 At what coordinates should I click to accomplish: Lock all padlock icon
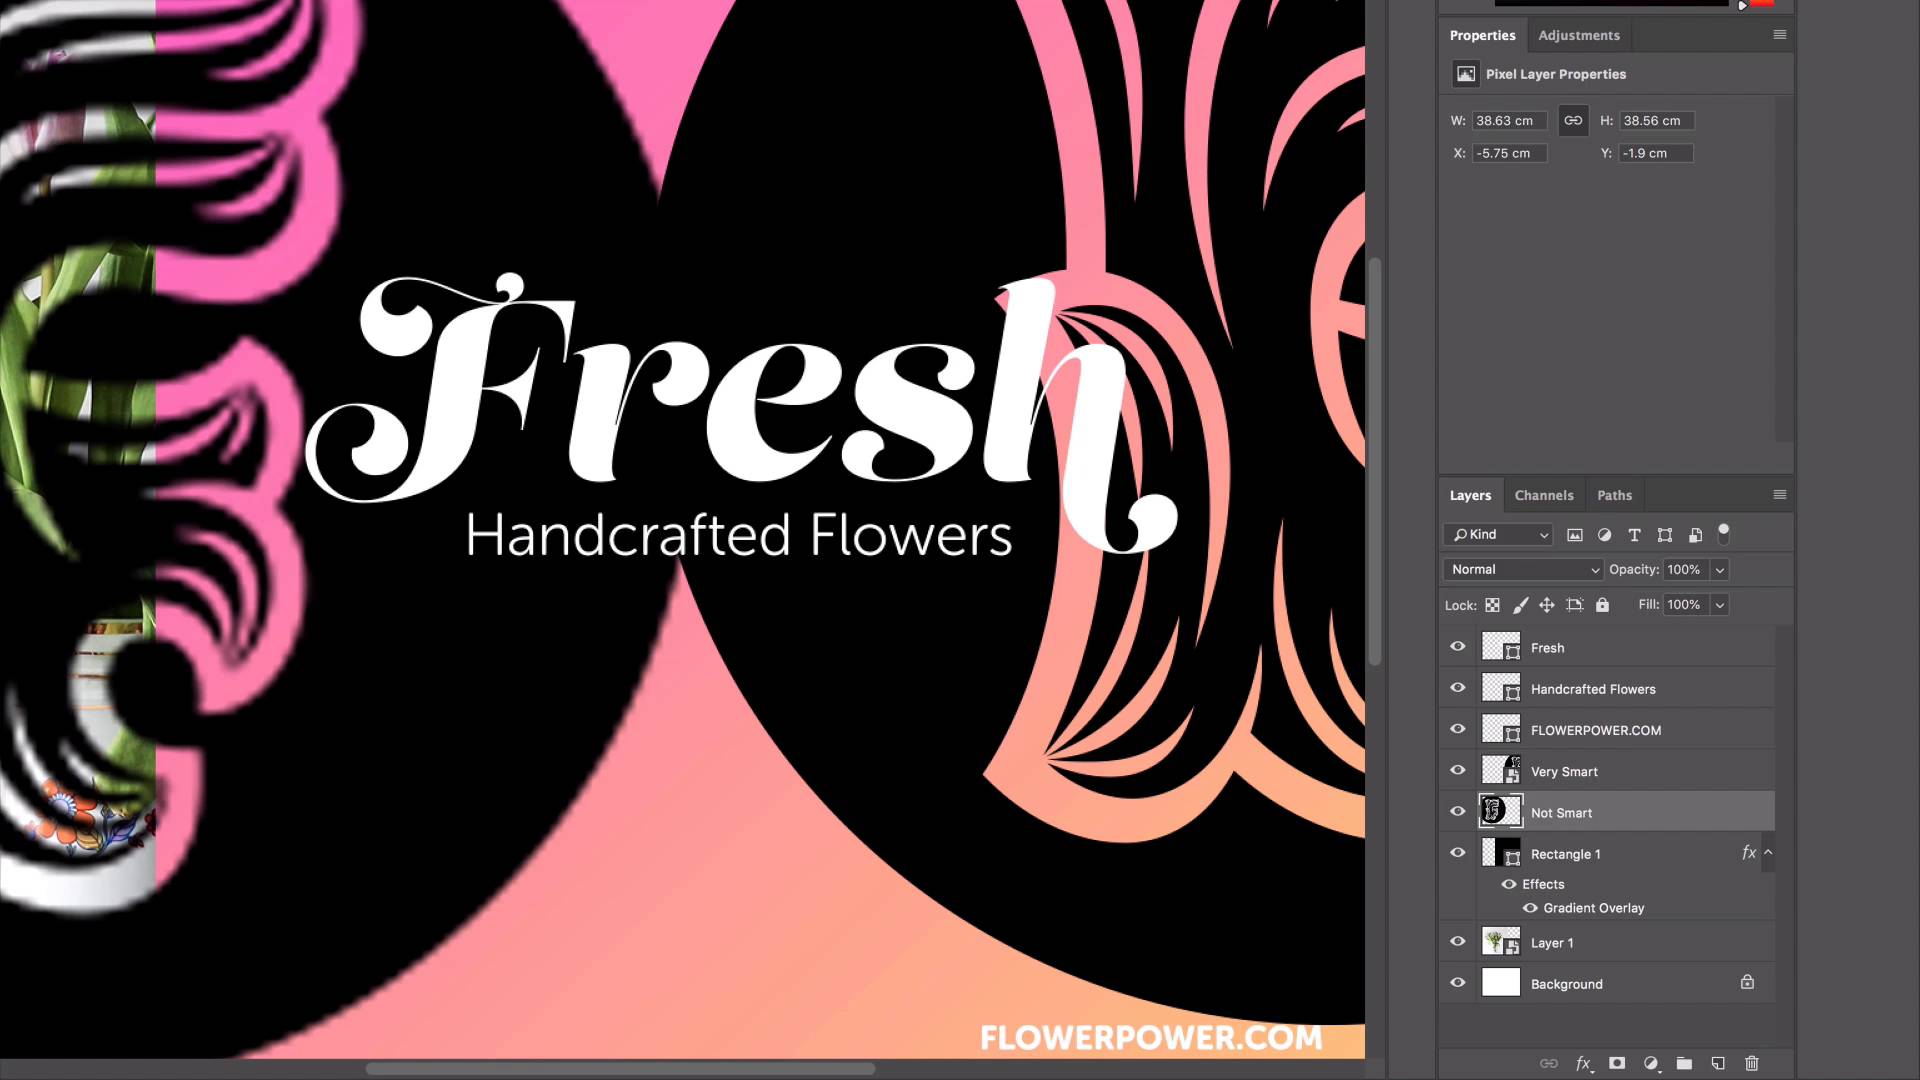1602,605
